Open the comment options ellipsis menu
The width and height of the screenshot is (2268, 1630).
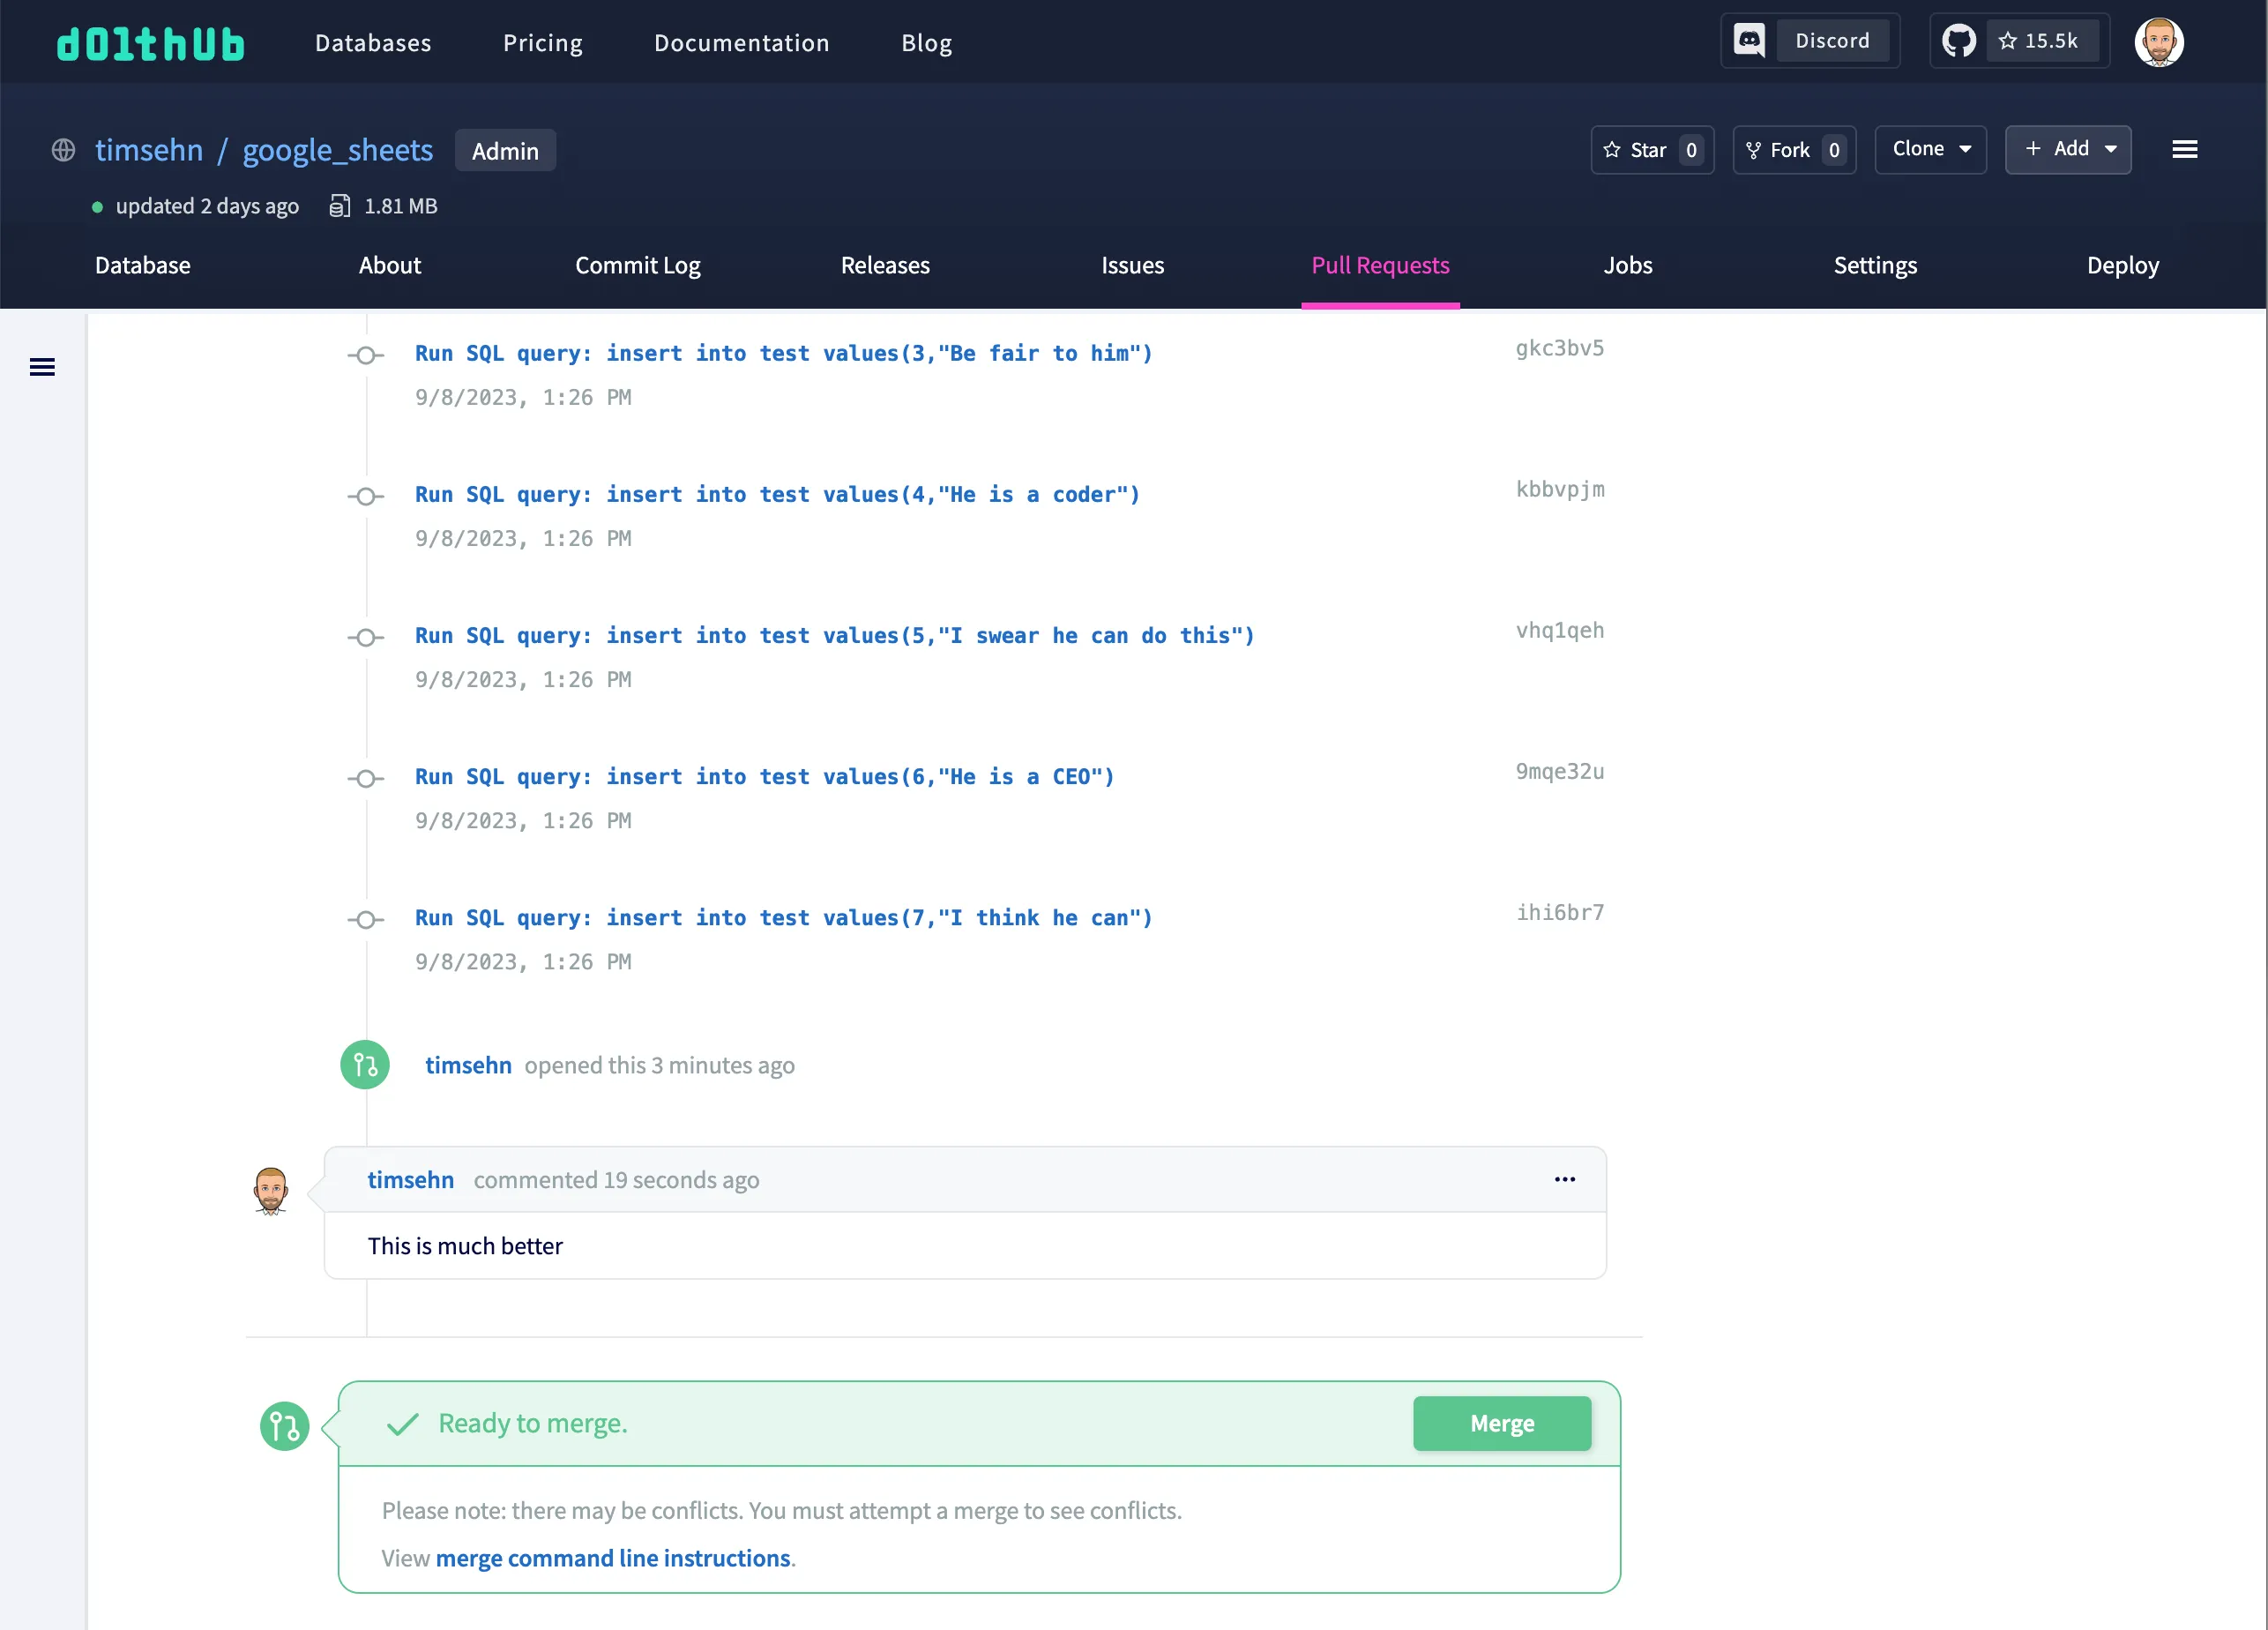pyautogui.click(x=1565, y=1179)
